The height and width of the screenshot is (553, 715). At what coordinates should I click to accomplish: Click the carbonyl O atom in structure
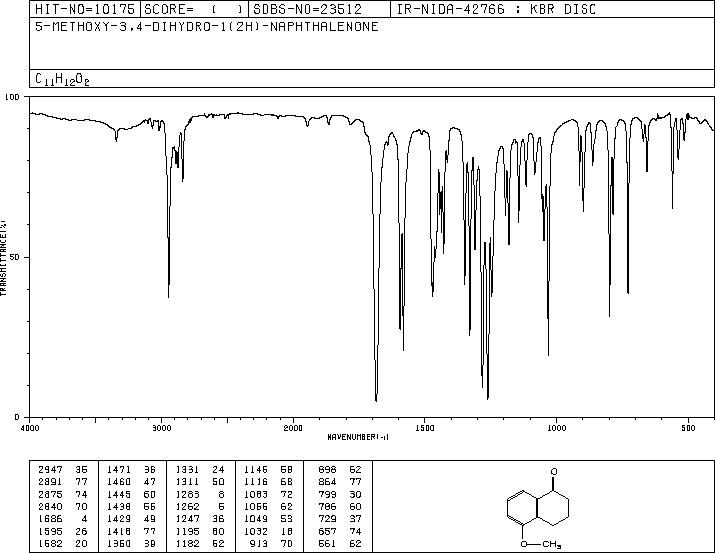tap(554, 471)
